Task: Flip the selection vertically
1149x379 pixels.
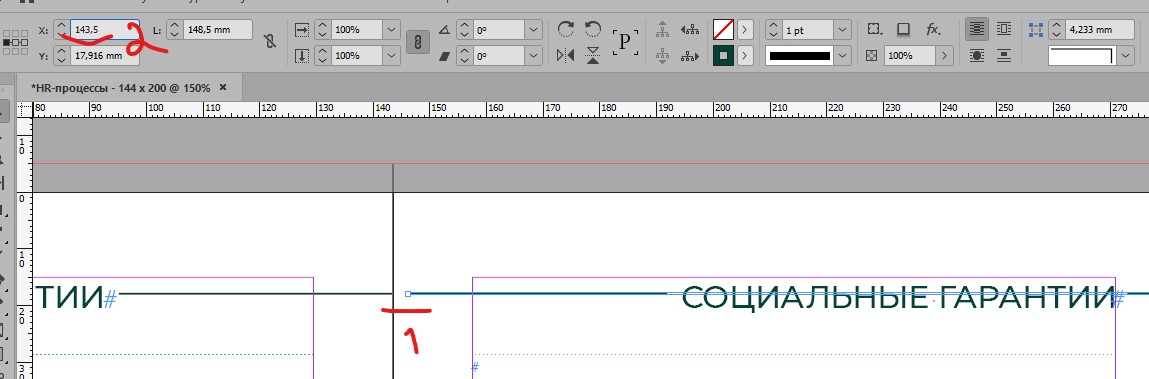Action: (593, 55)
